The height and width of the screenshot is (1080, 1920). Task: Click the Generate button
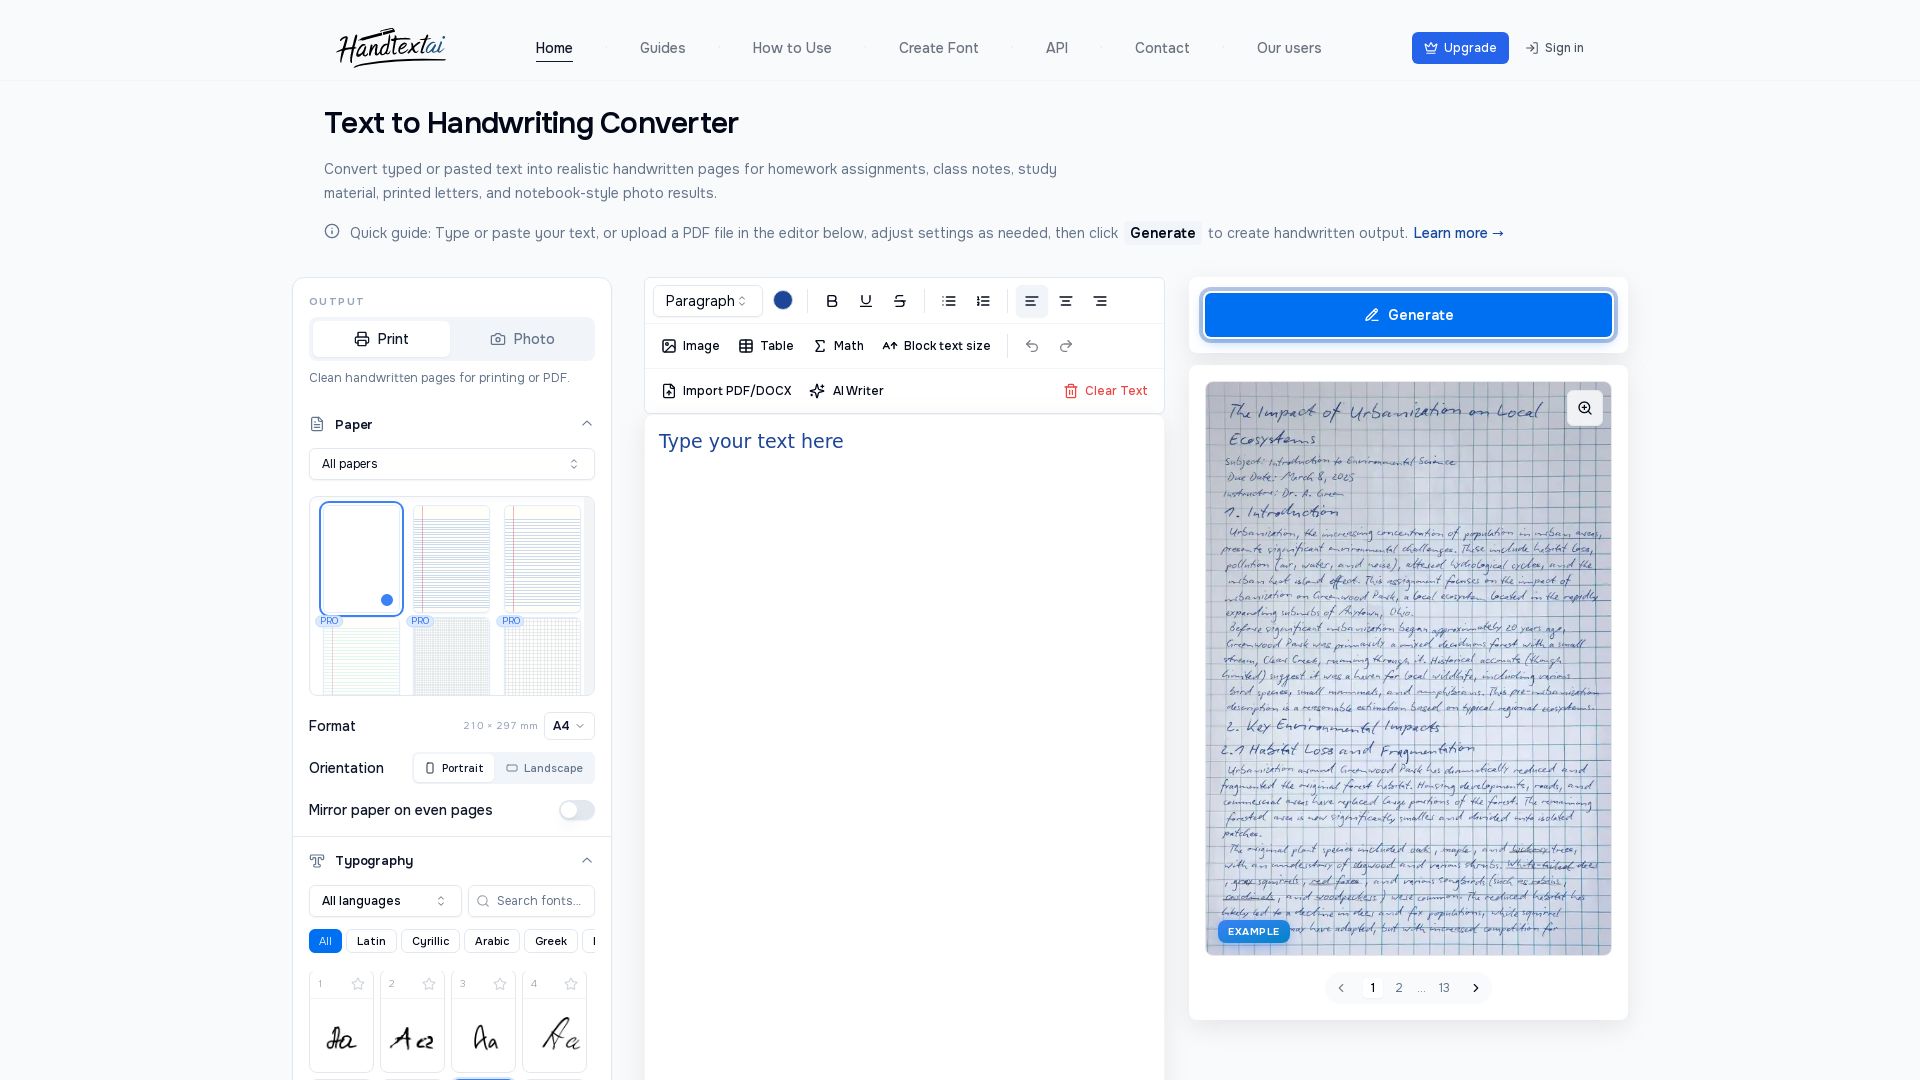[1408, 315]
